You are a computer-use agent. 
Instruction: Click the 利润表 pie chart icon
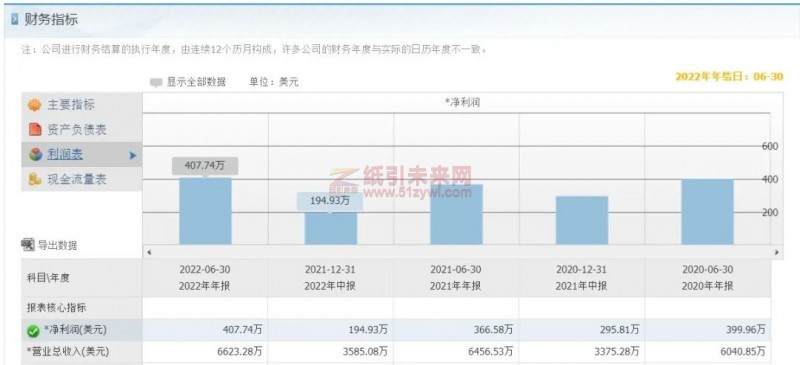click(35, 155)
